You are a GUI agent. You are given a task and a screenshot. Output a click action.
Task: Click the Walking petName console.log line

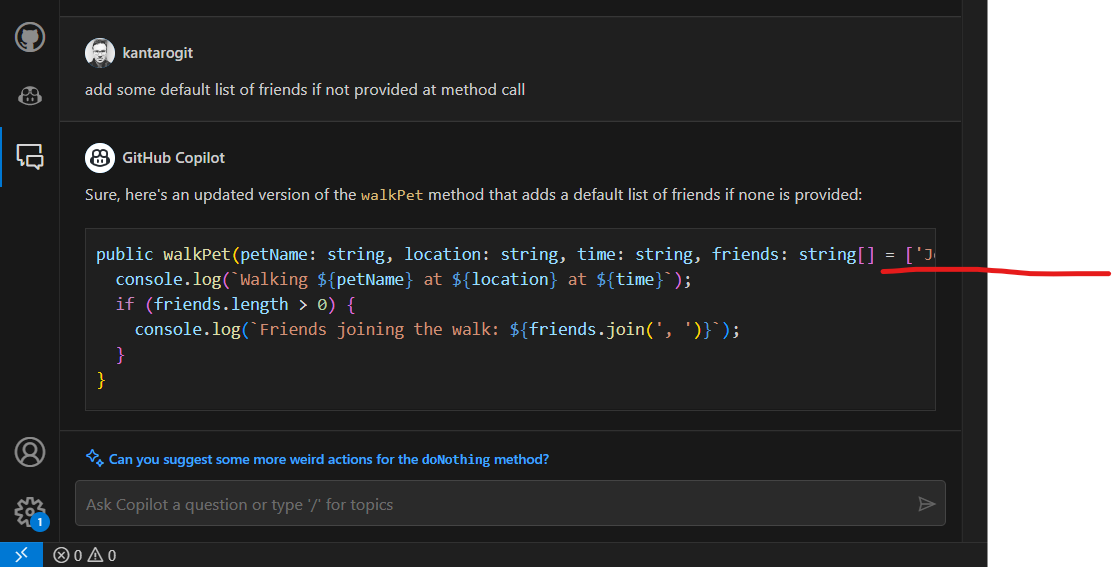click(404, 279)
